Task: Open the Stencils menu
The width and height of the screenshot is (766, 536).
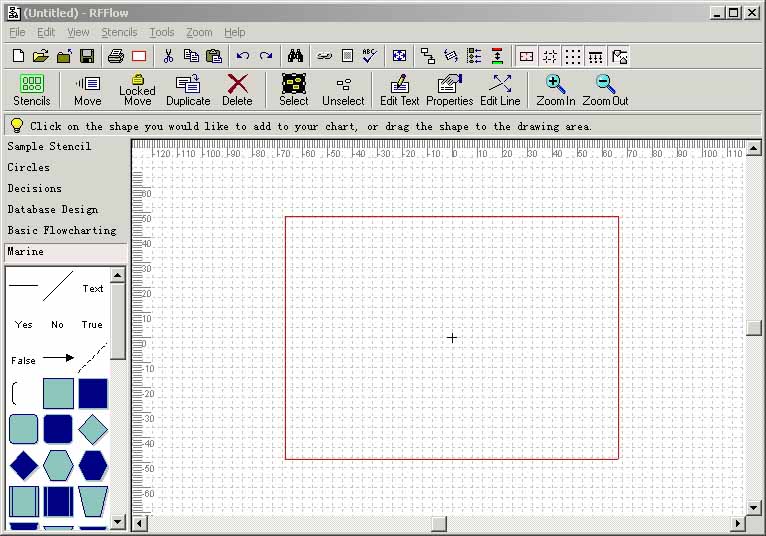Action: click(119, 32)
